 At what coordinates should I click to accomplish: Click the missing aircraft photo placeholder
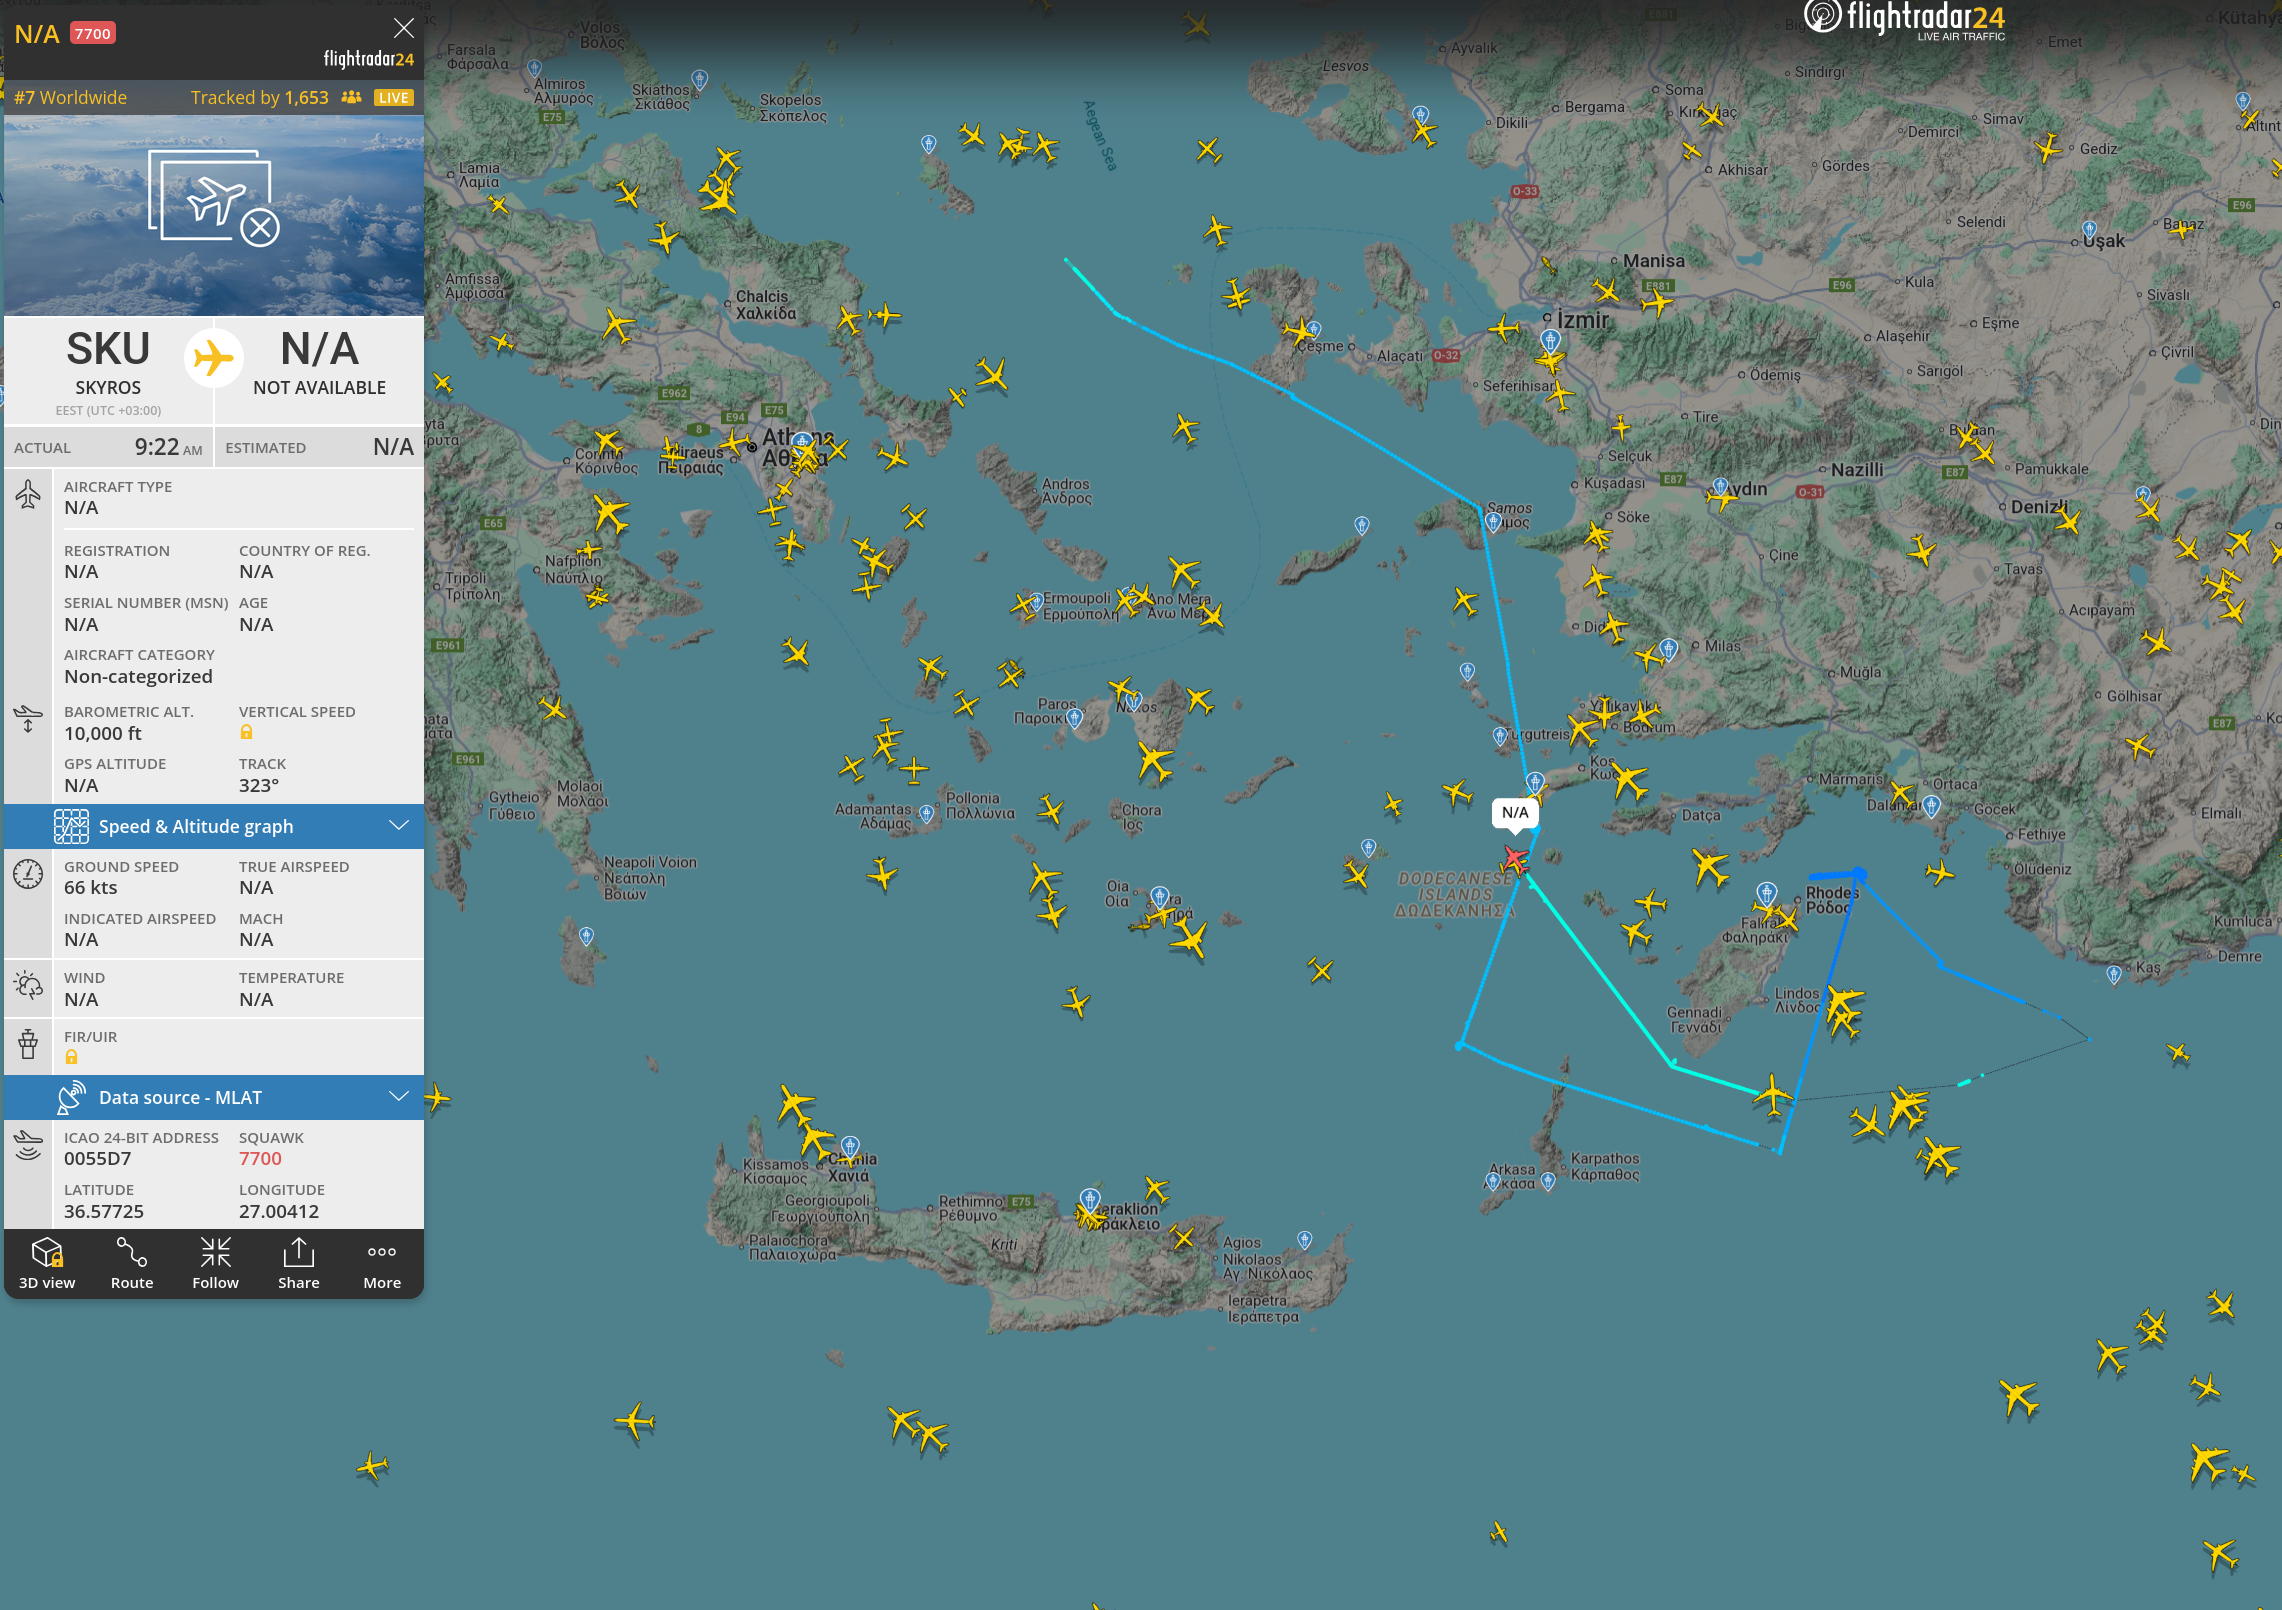214,199
